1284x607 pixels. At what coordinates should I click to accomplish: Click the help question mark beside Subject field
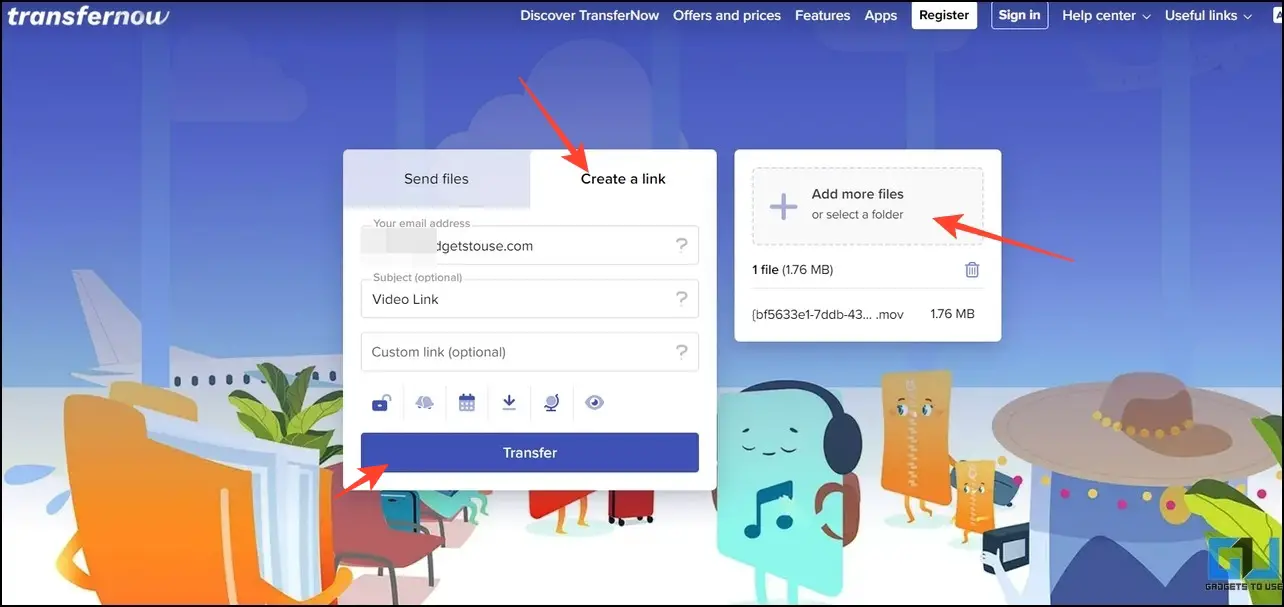(682, 298)
